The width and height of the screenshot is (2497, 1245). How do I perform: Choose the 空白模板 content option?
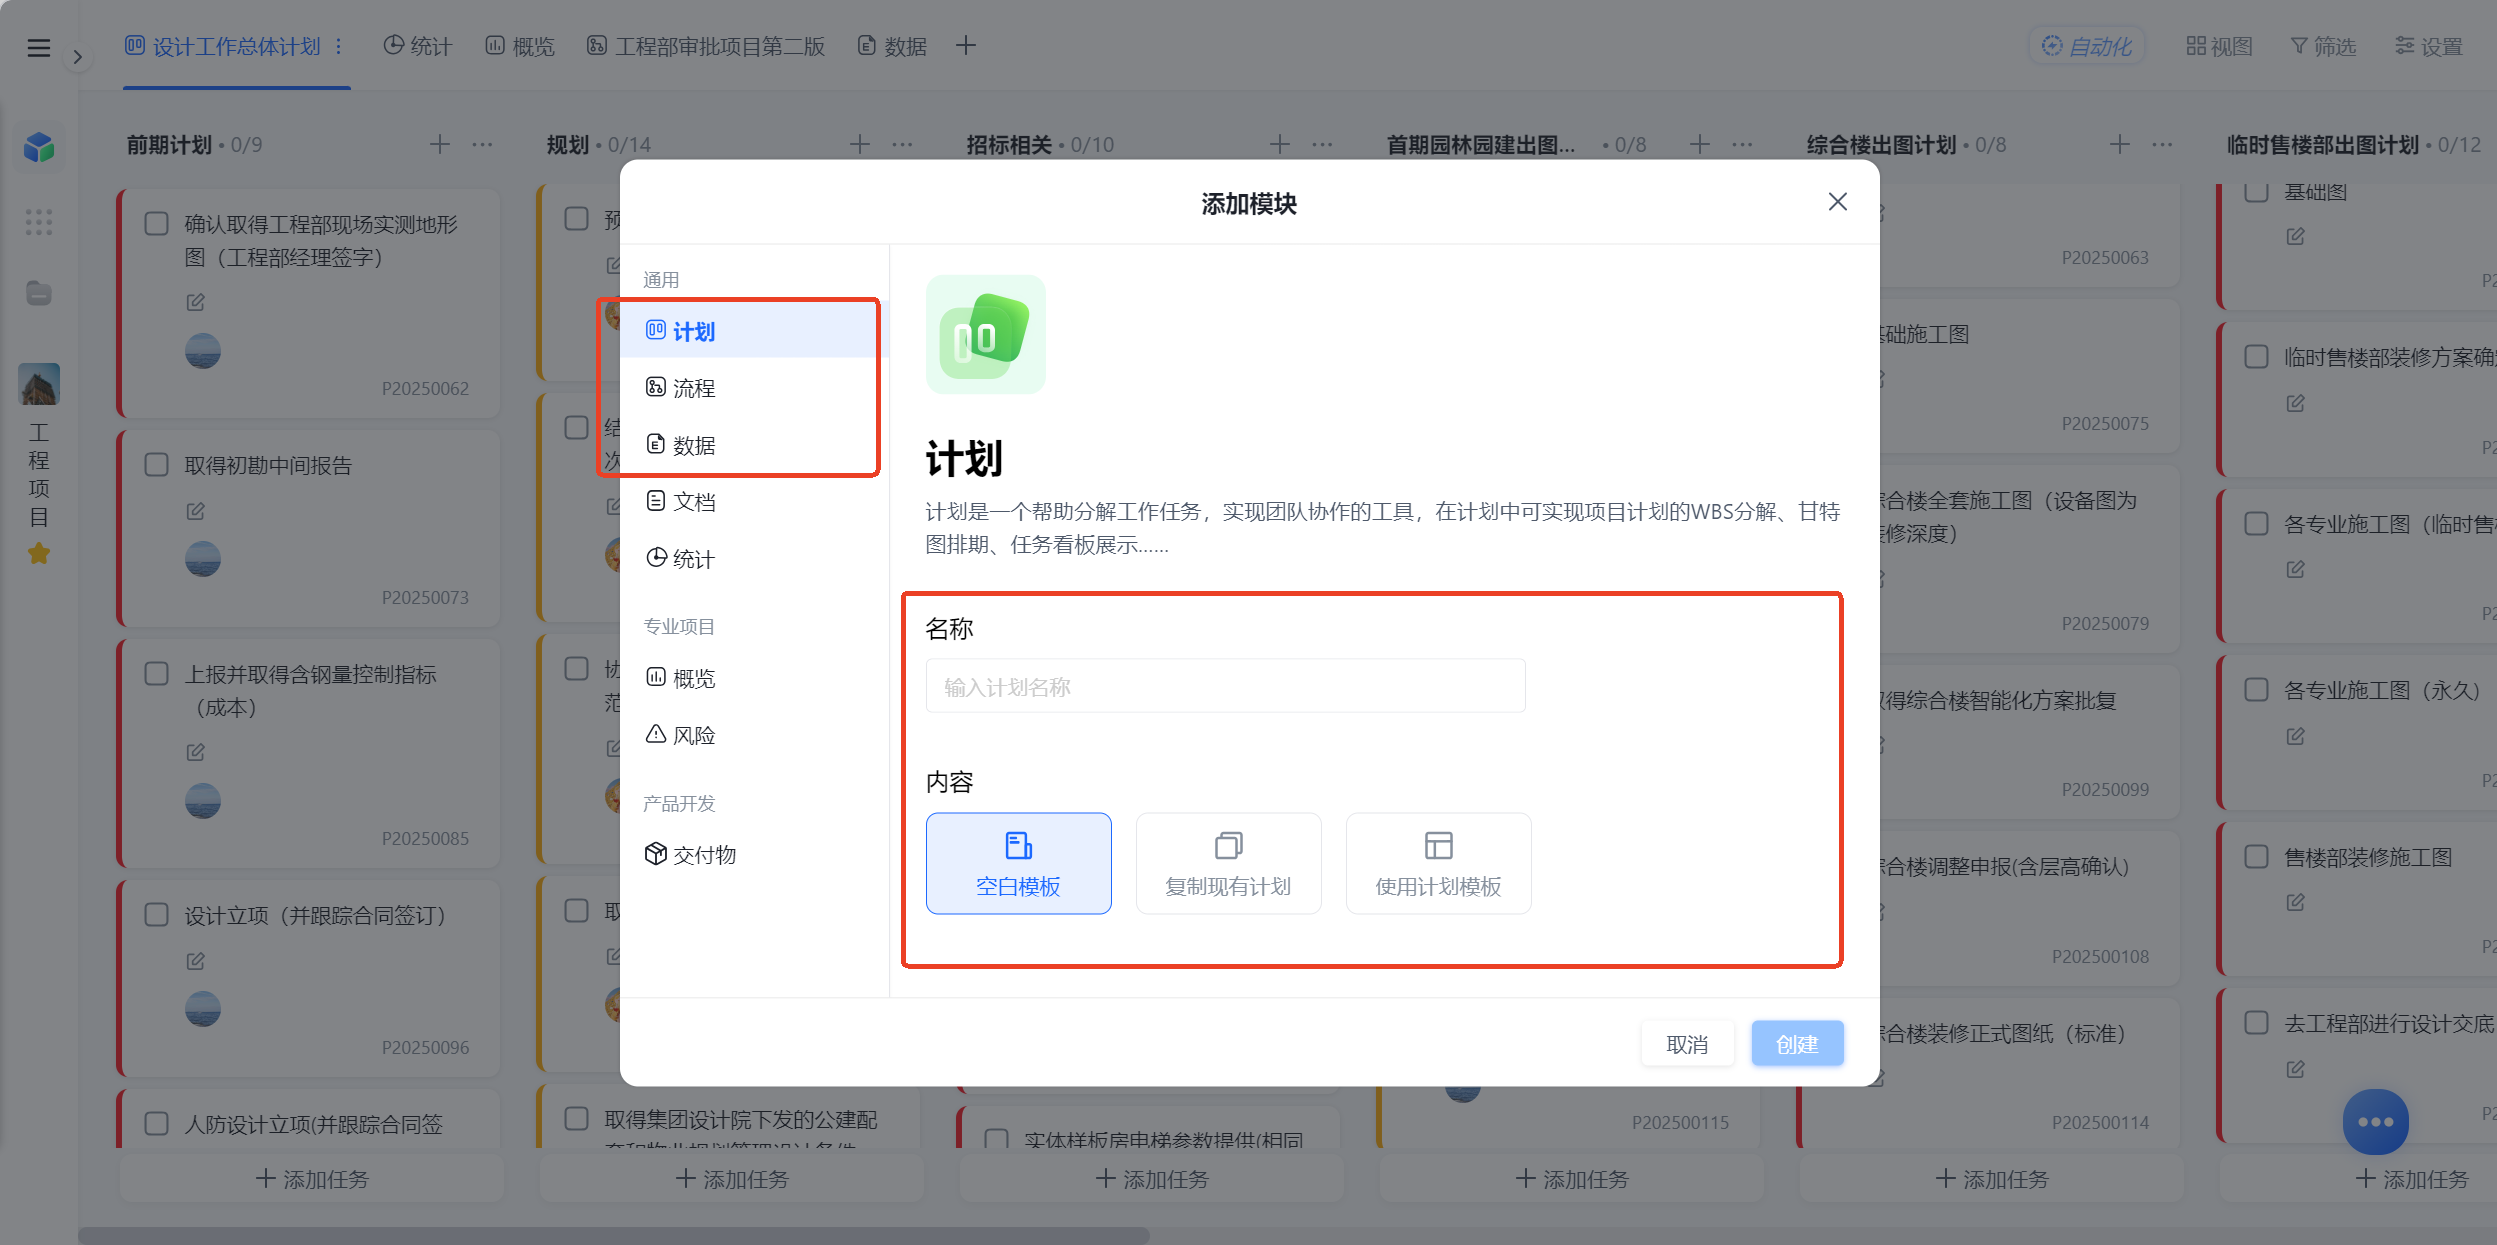[x=1018, y=863]
